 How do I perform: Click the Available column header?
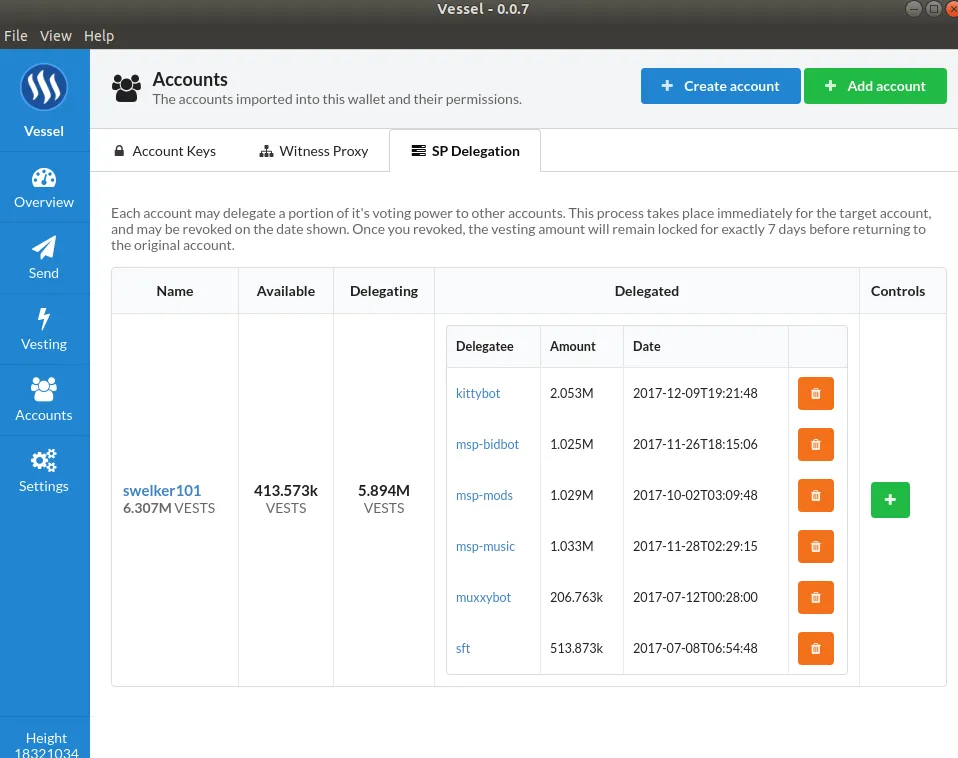pyautogui.click(x=286, y=291)
